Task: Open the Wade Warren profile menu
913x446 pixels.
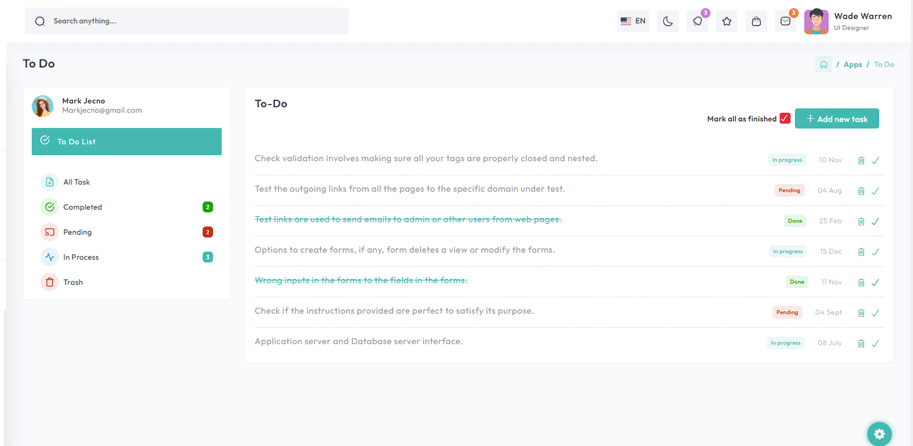Action: point(848,22)
